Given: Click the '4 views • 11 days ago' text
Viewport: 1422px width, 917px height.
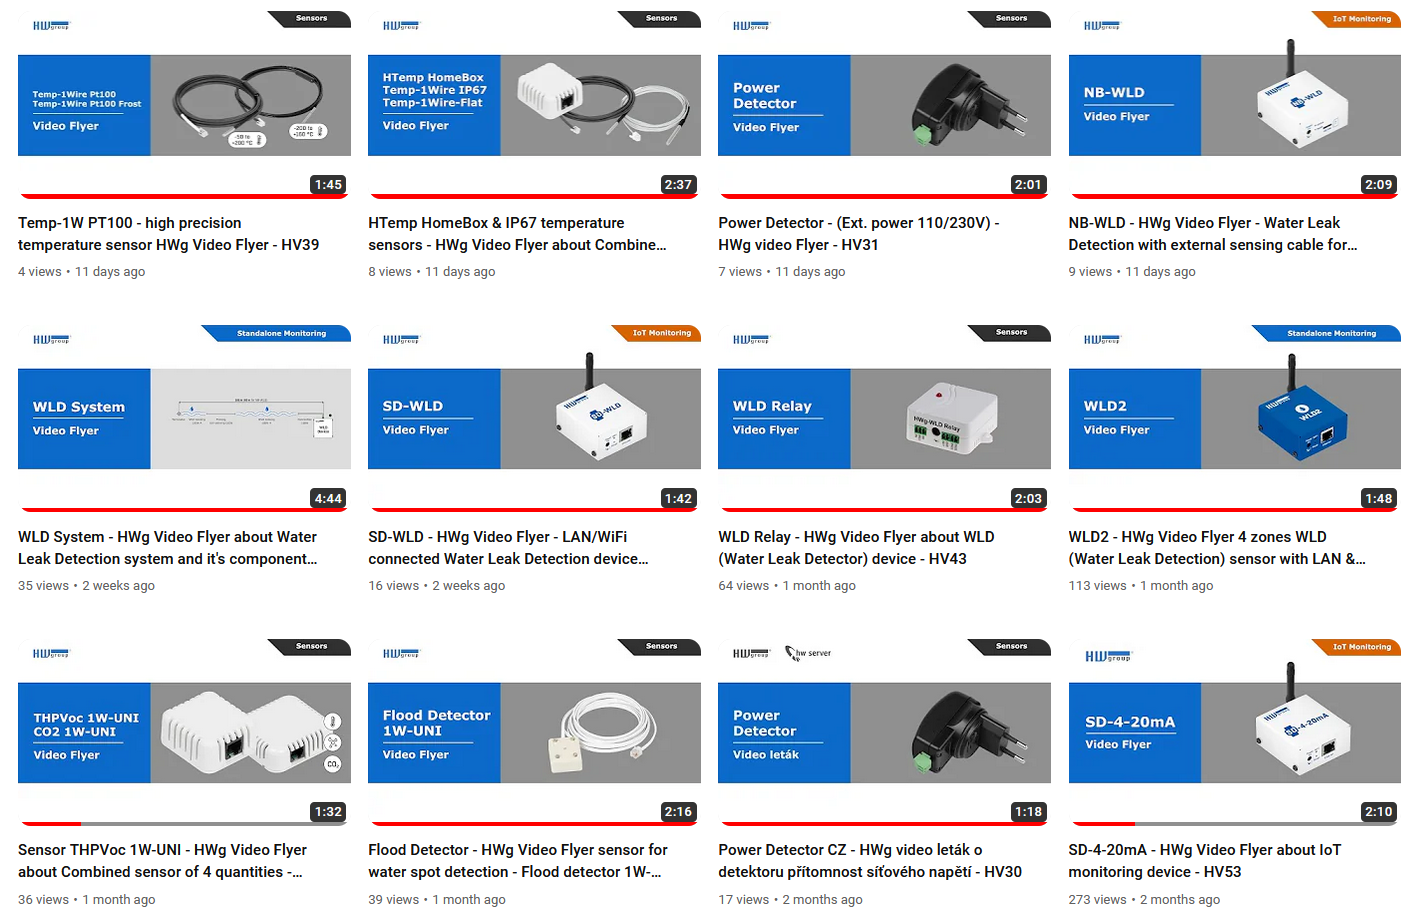Looking at the screenshot, I should 81,272.
